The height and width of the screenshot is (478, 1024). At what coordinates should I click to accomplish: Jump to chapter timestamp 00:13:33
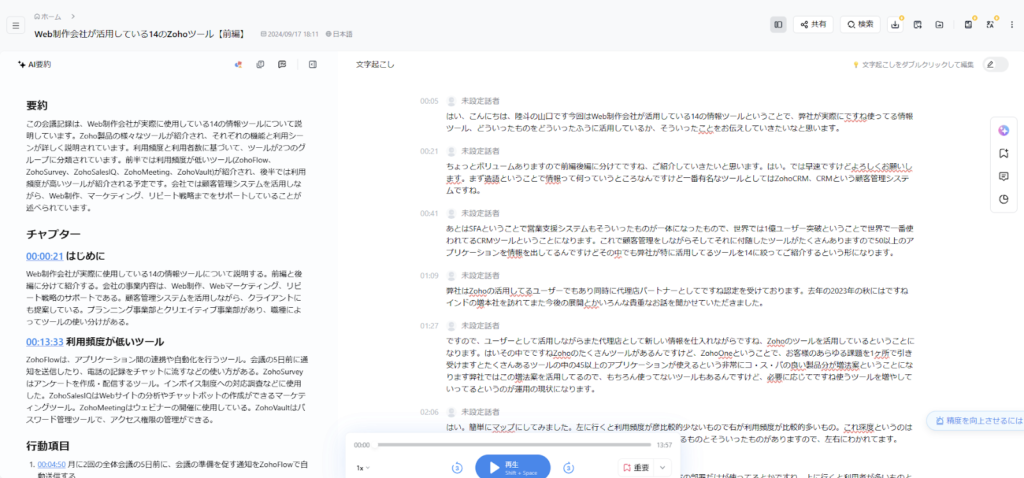[x=44, y=342]
